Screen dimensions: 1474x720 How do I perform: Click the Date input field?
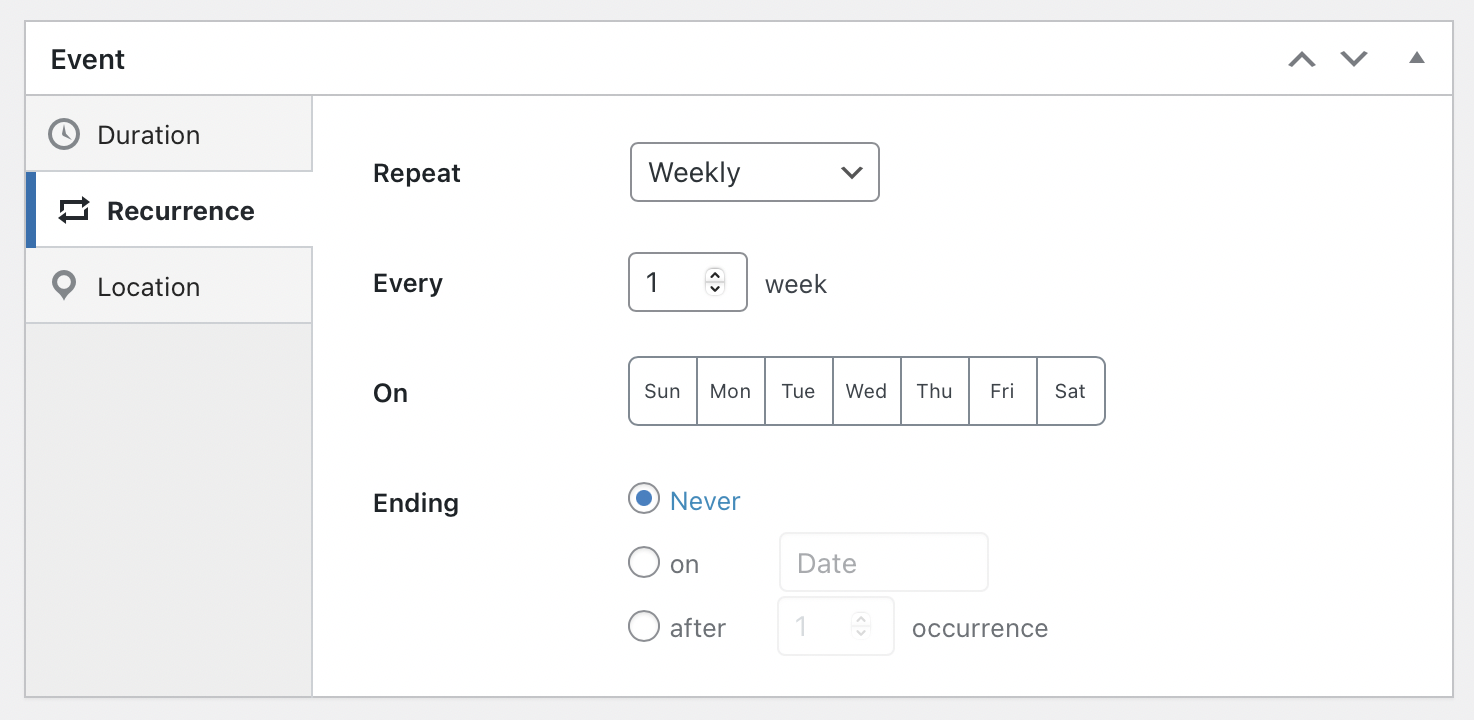point(883,562)
